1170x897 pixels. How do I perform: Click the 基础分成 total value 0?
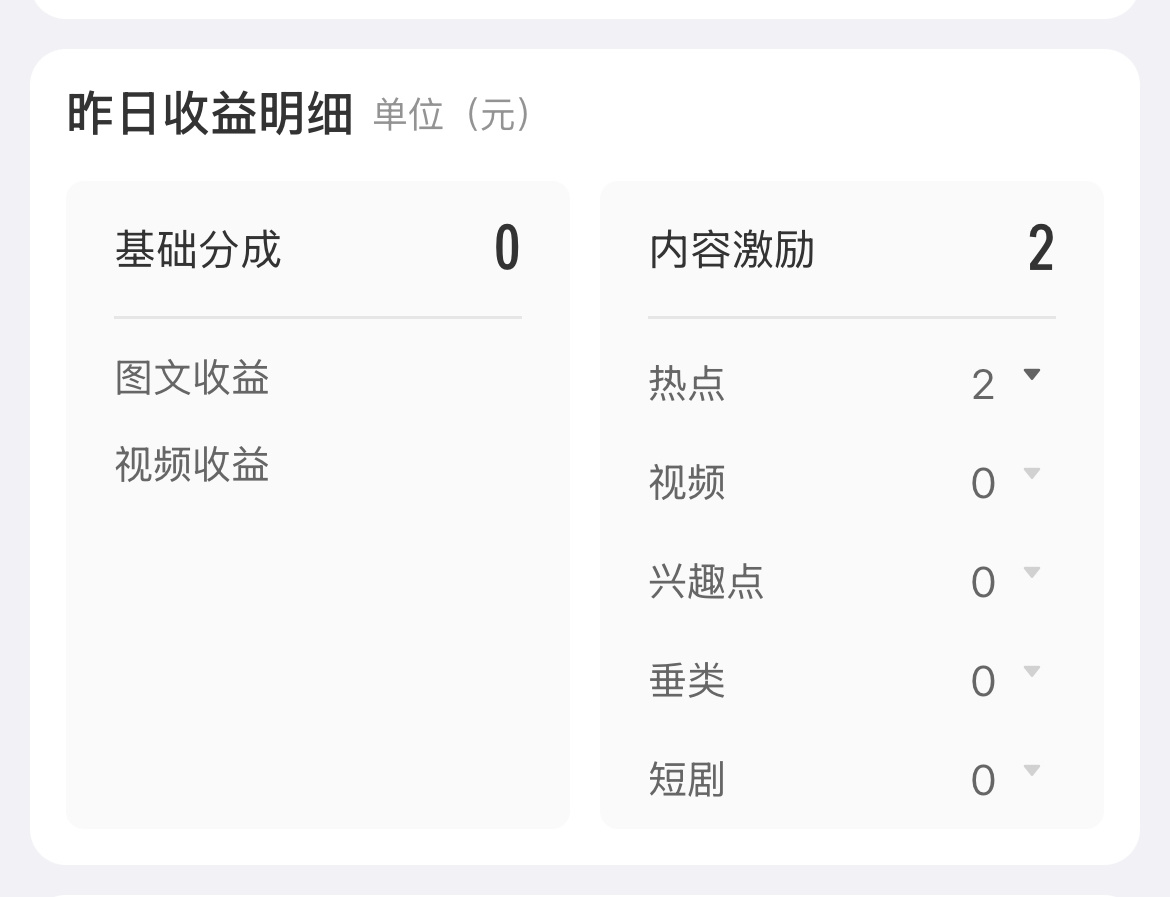(507, 248)
